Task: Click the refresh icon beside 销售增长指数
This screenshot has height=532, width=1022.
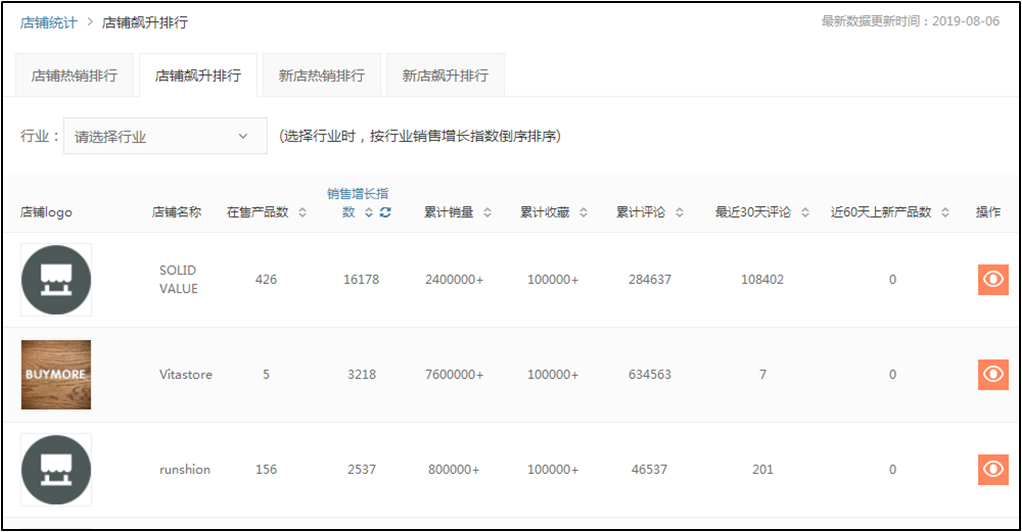Action: (385, 212)
